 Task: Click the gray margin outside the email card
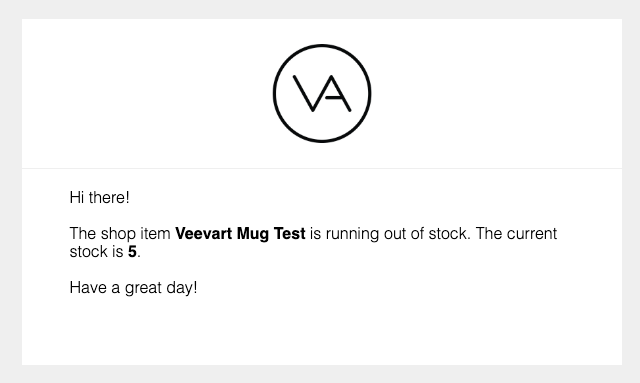[11, 192]
